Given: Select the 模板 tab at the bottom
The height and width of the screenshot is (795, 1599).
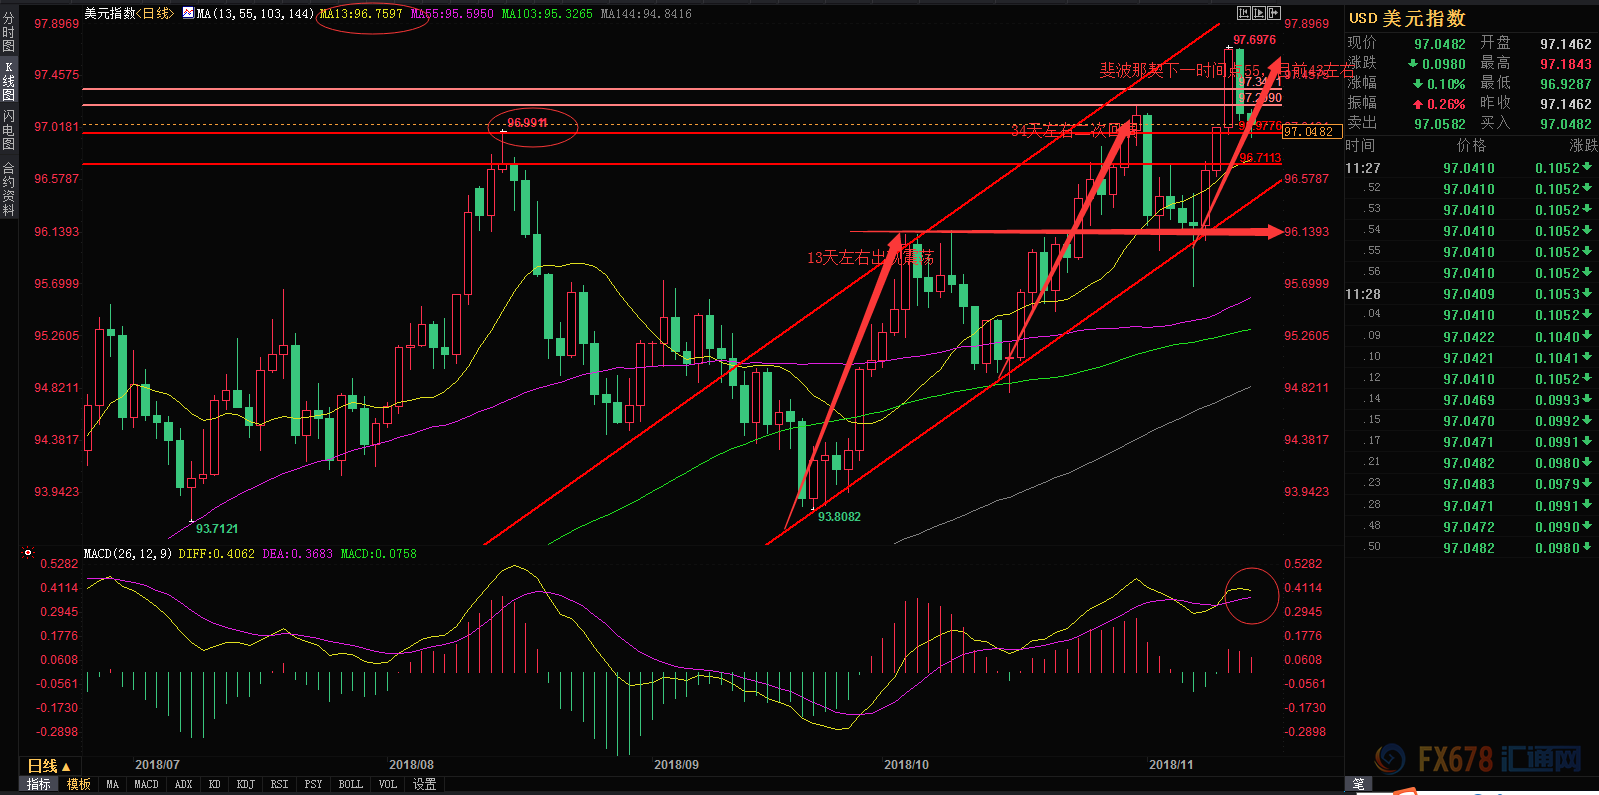Looking at the screenshot, I should (x=79, y=785).
